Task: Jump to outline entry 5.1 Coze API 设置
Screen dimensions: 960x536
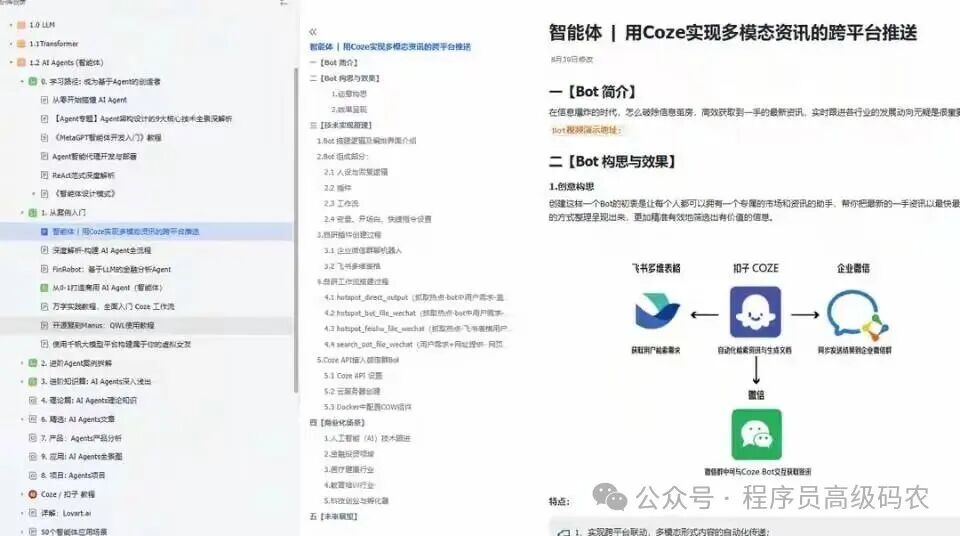Action: click(353, 376)
